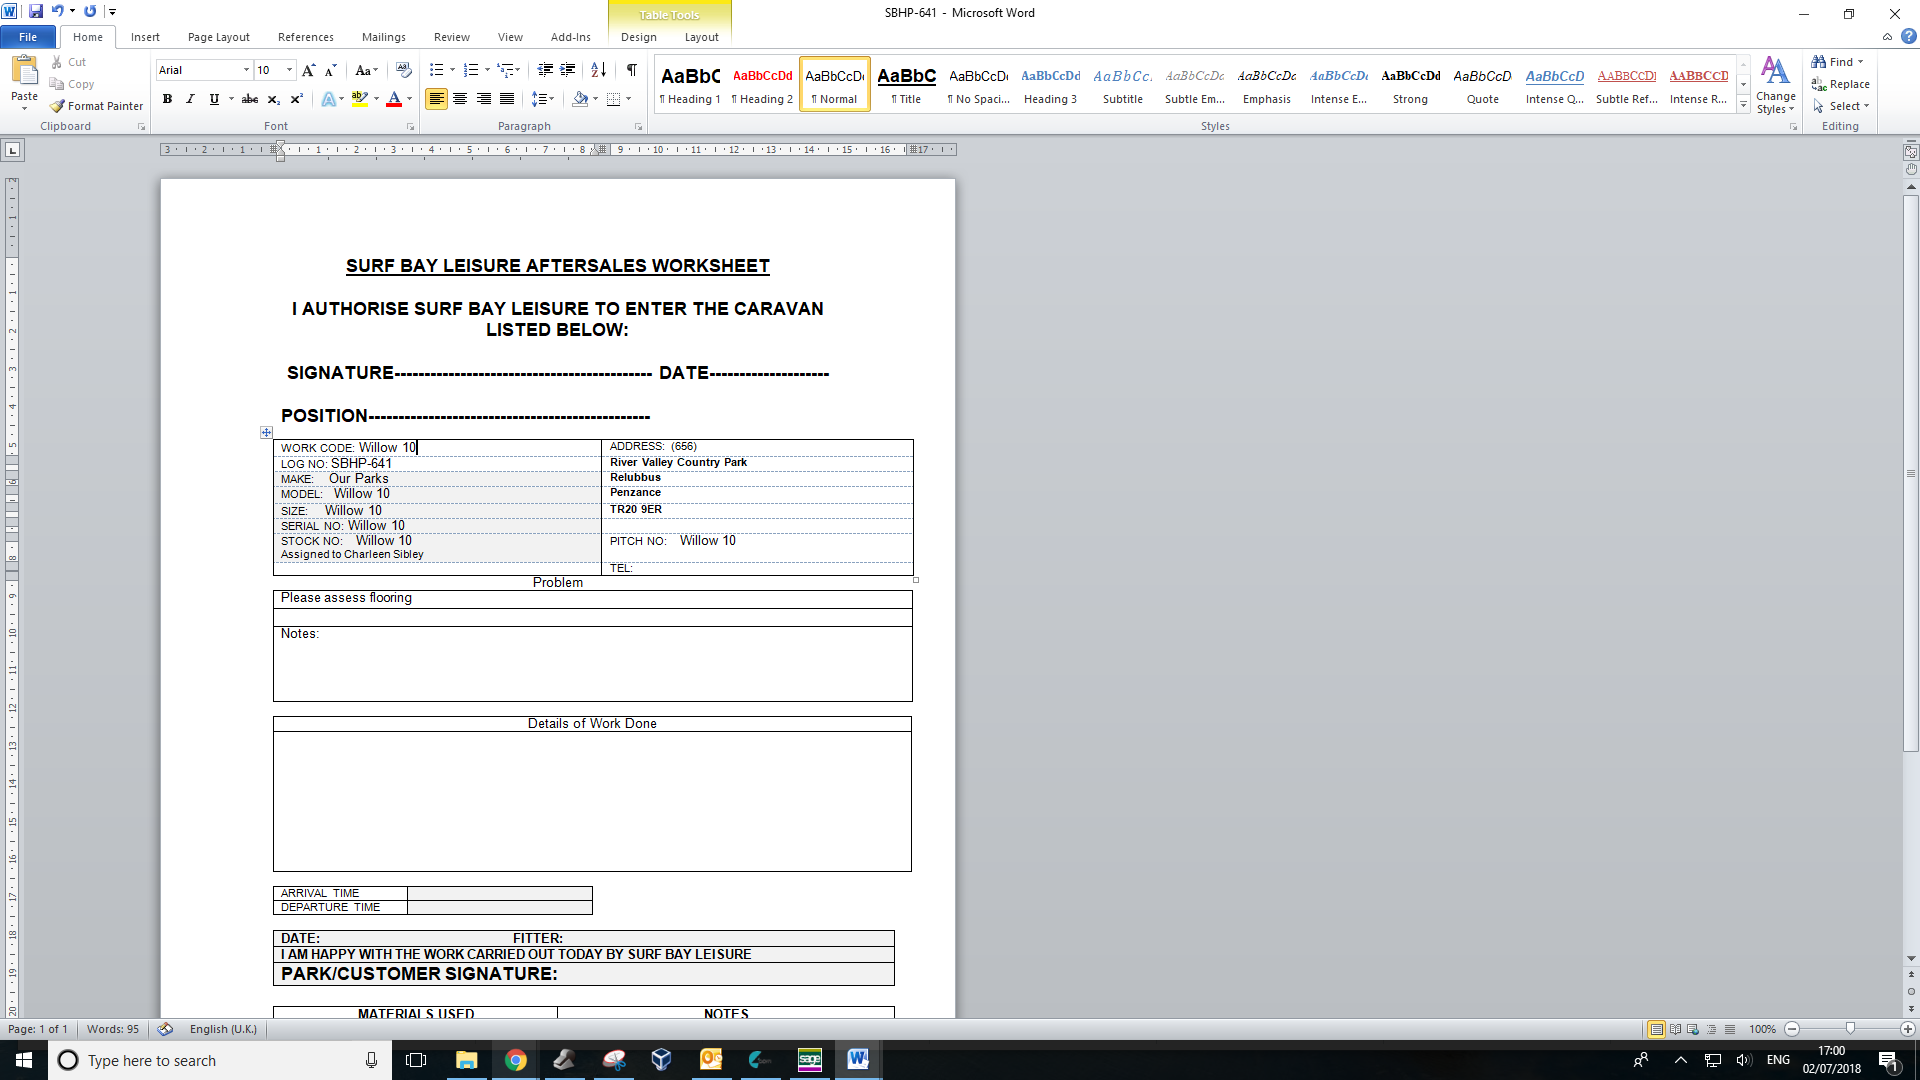Toggle Bold formatting
The image size is (1920, 1080).
point(167,99)
